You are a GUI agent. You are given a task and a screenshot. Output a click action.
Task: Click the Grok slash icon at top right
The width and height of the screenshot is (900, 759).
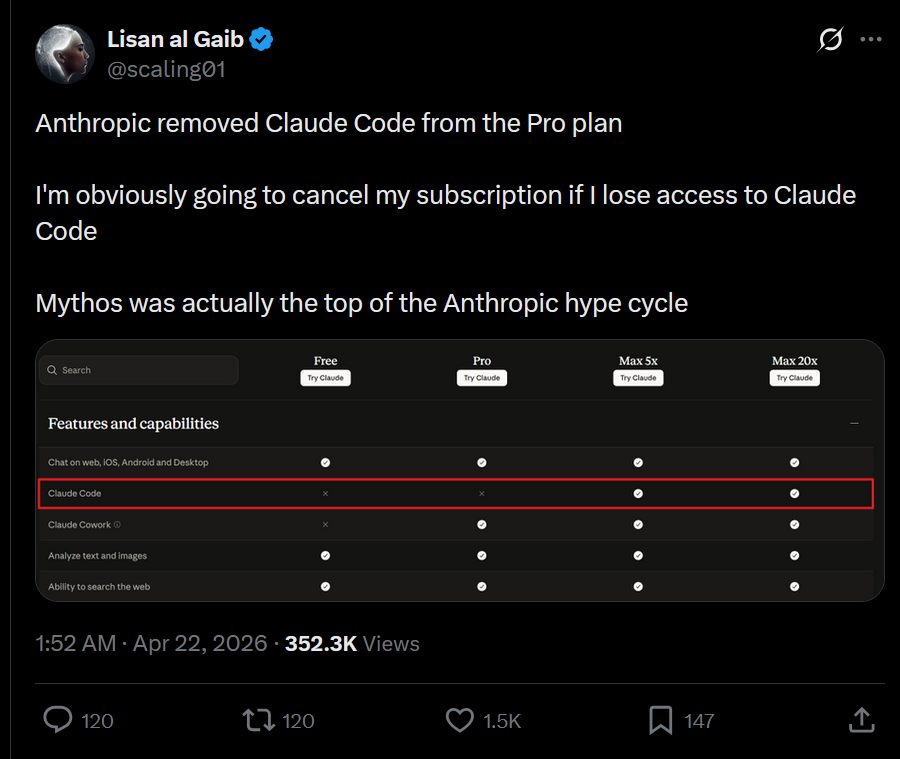pos(830,39)
